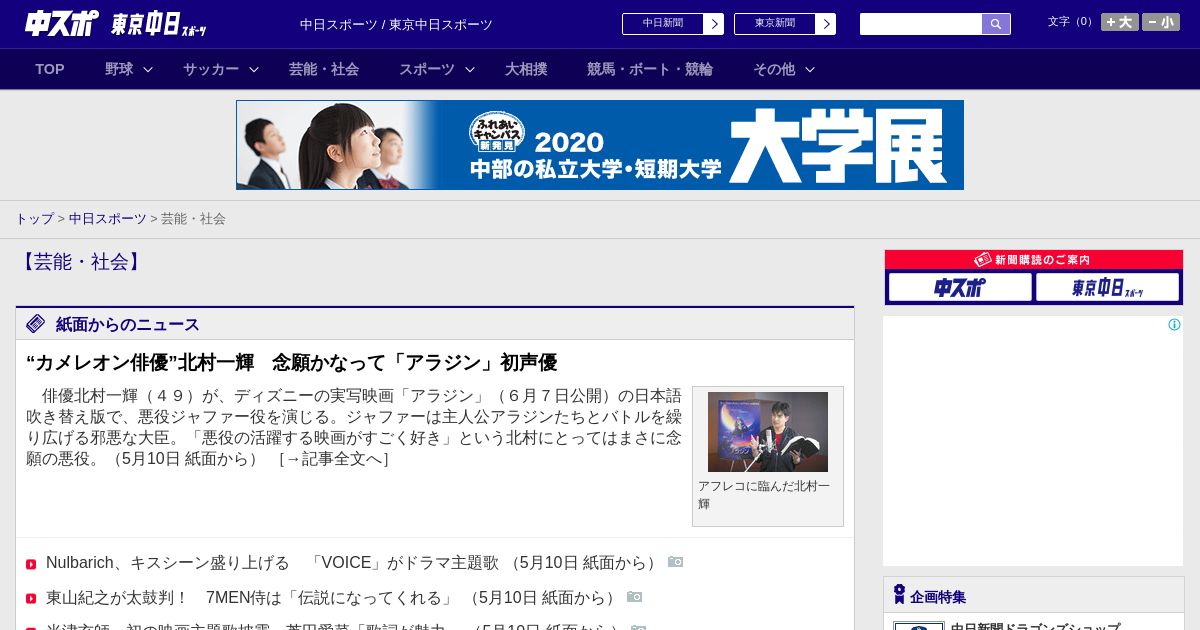Viewport: 1200px width, 630px height.
Task: Click red bullet before 東山紀之 headline
Action: pos(31,598)
